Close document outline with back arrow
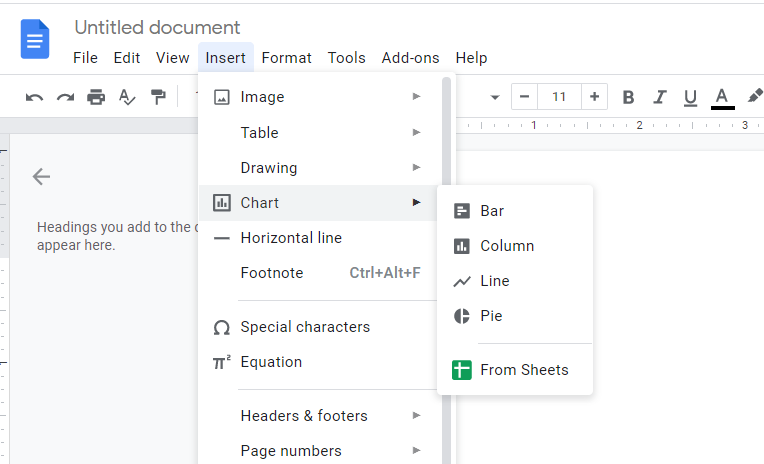The height and width of the screenshot is (464, 764). [41, 177]
